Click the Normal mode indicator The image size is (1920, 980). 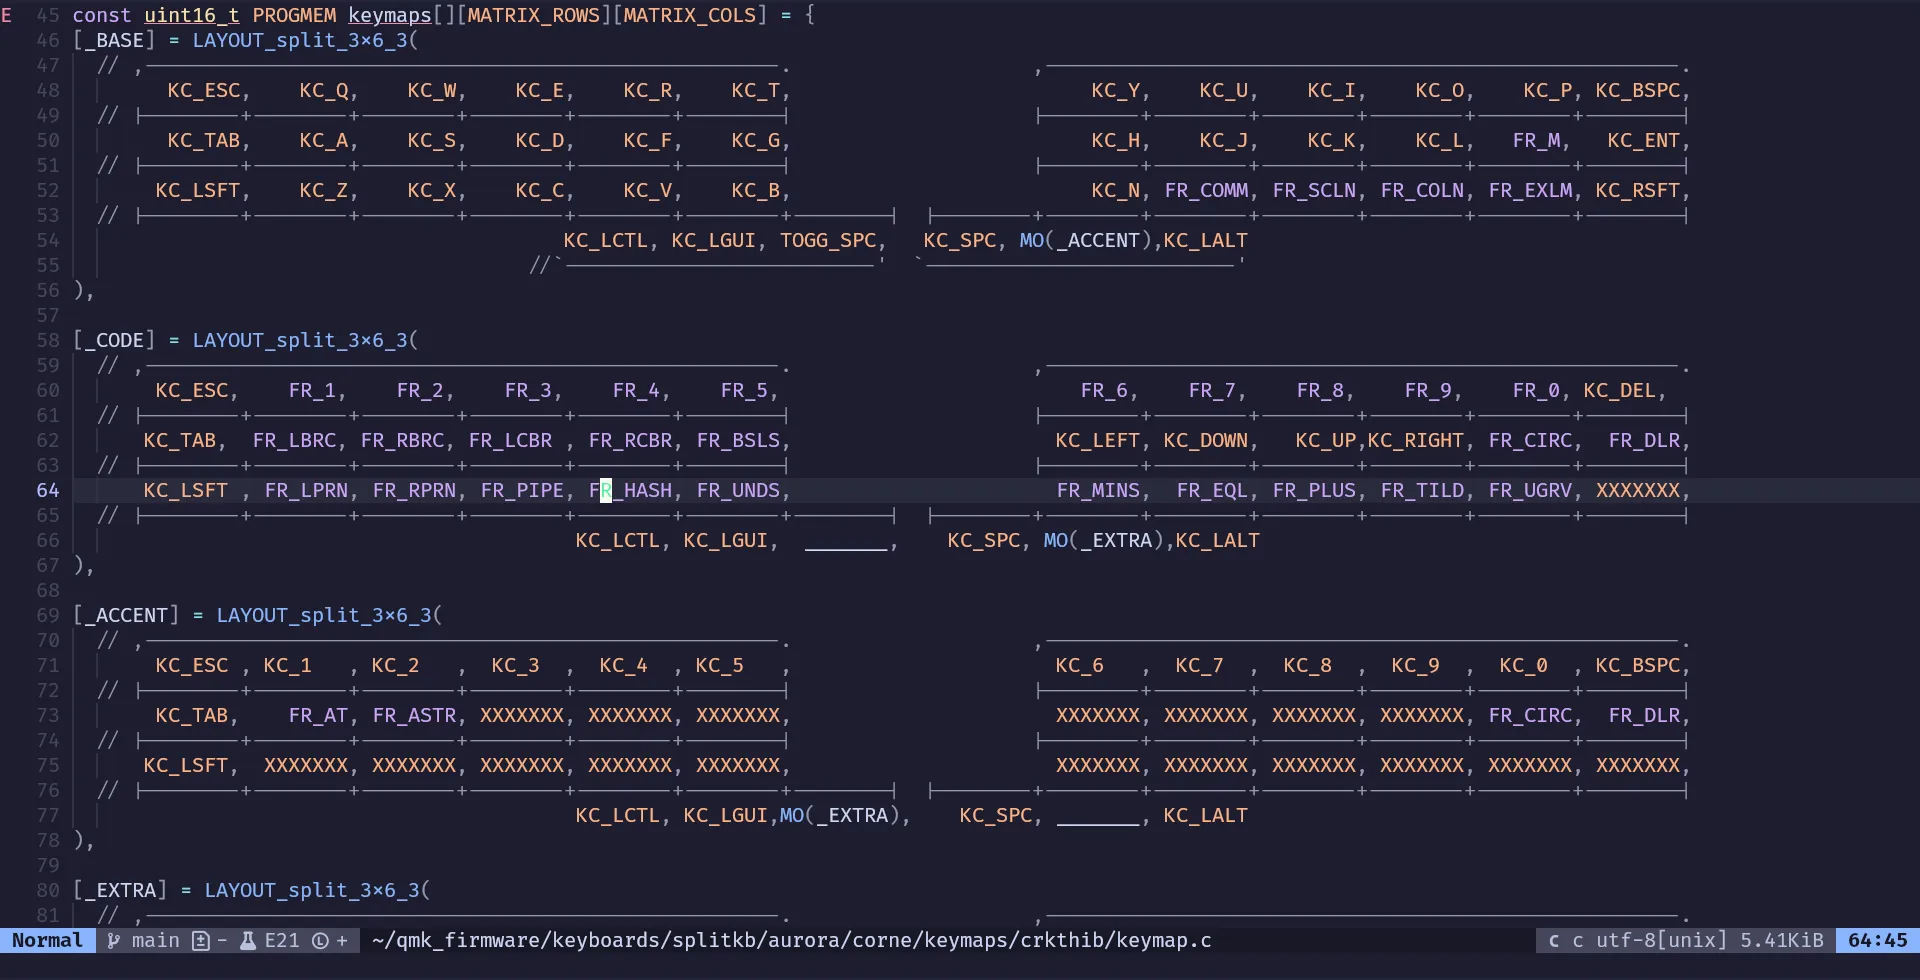(x=48, y=940)
